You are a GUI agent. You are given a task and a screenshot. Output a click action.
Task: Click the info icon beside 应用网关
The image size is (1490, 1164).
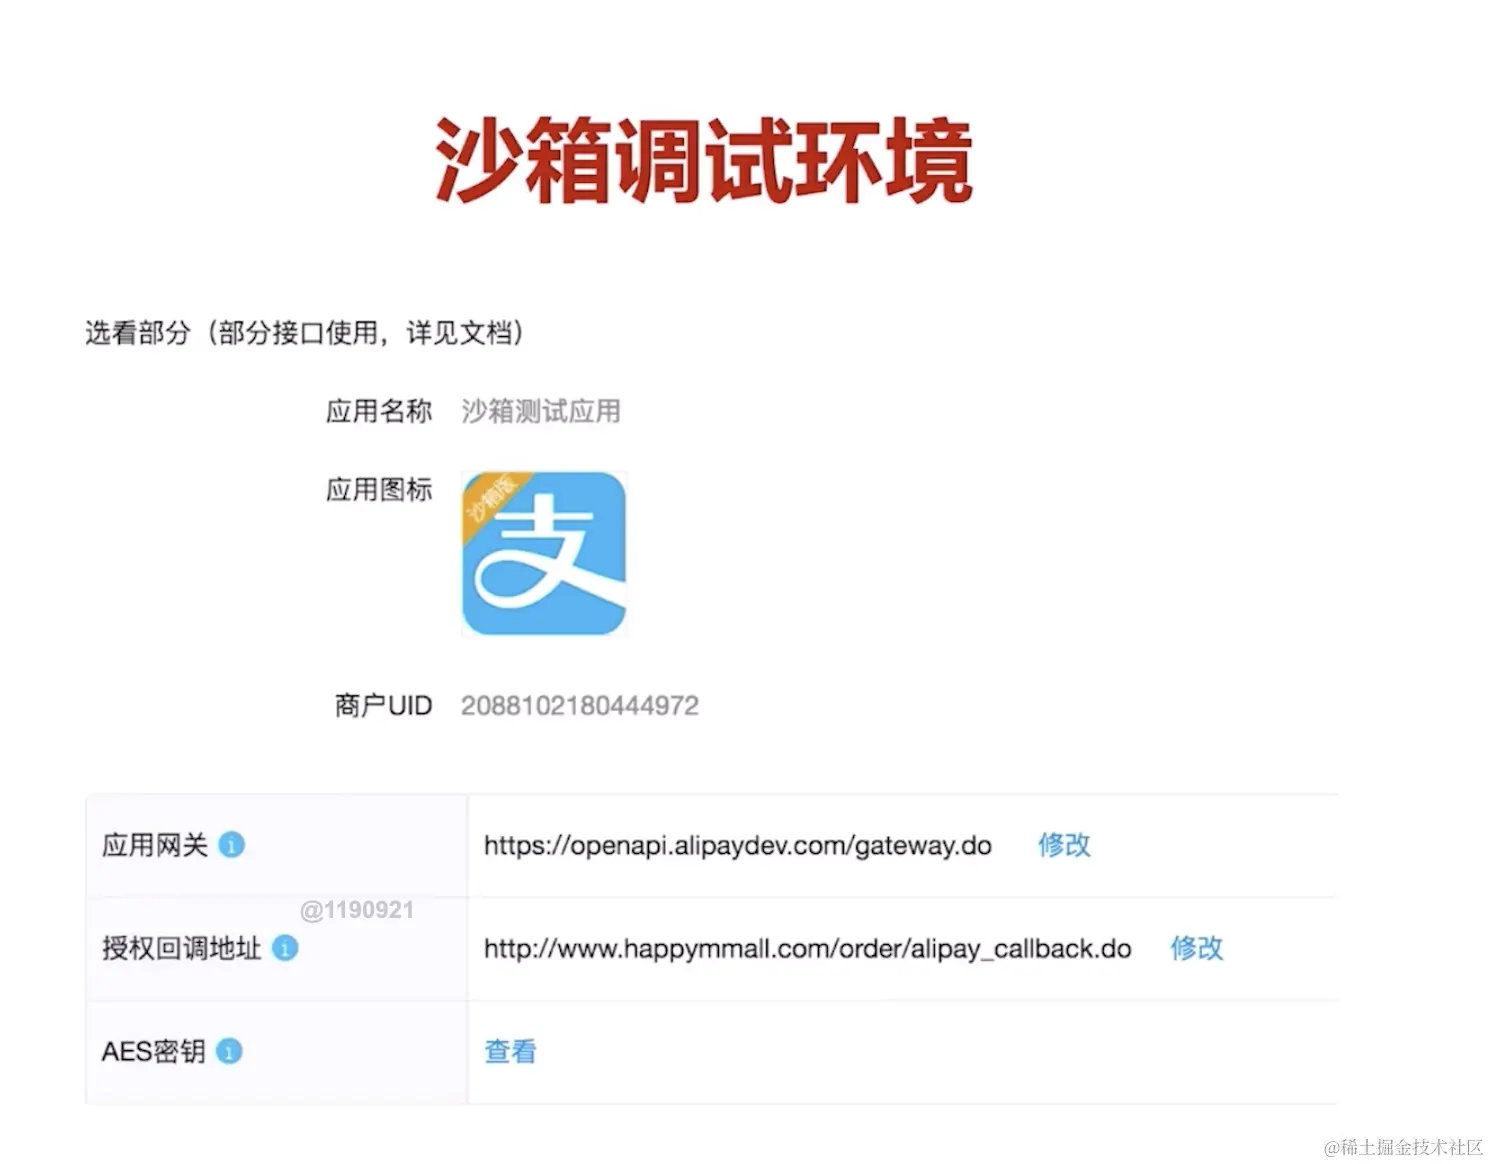(231, 845)
